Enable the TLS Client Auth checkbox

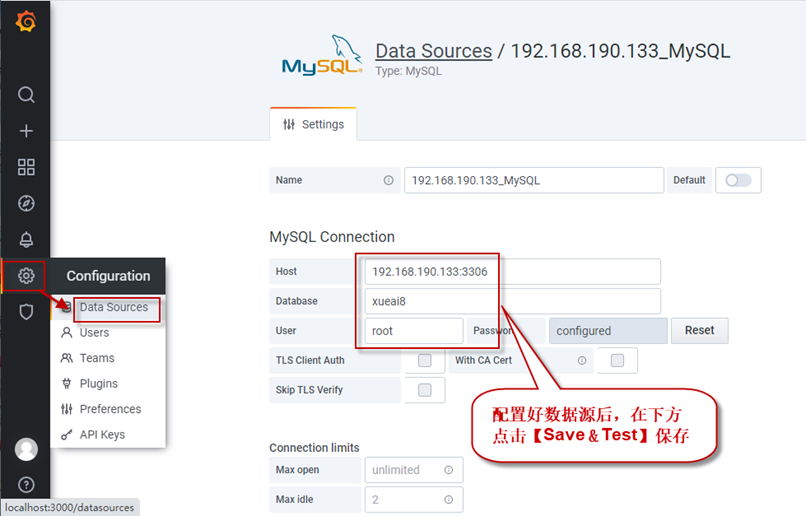click(x=425, y=361)
